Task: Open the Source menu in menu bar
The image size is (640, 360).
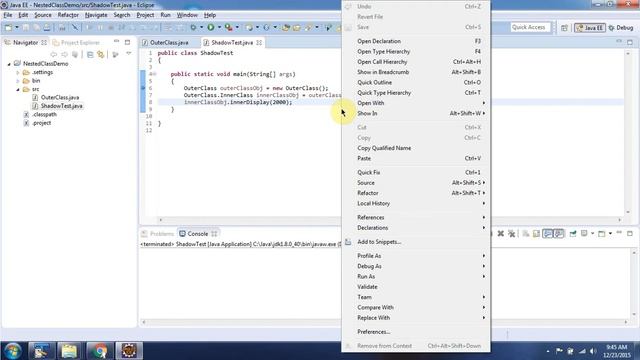Action: (43, 15)
